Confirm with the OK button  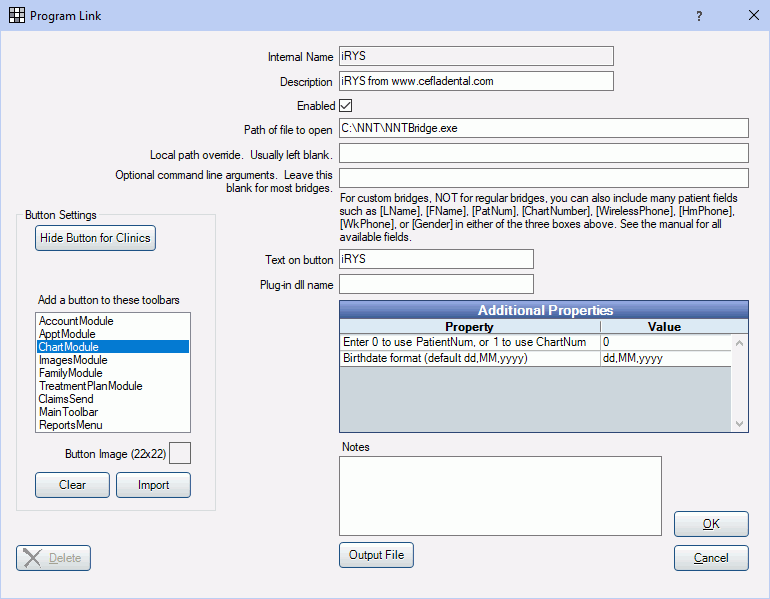tap(711, 524)
